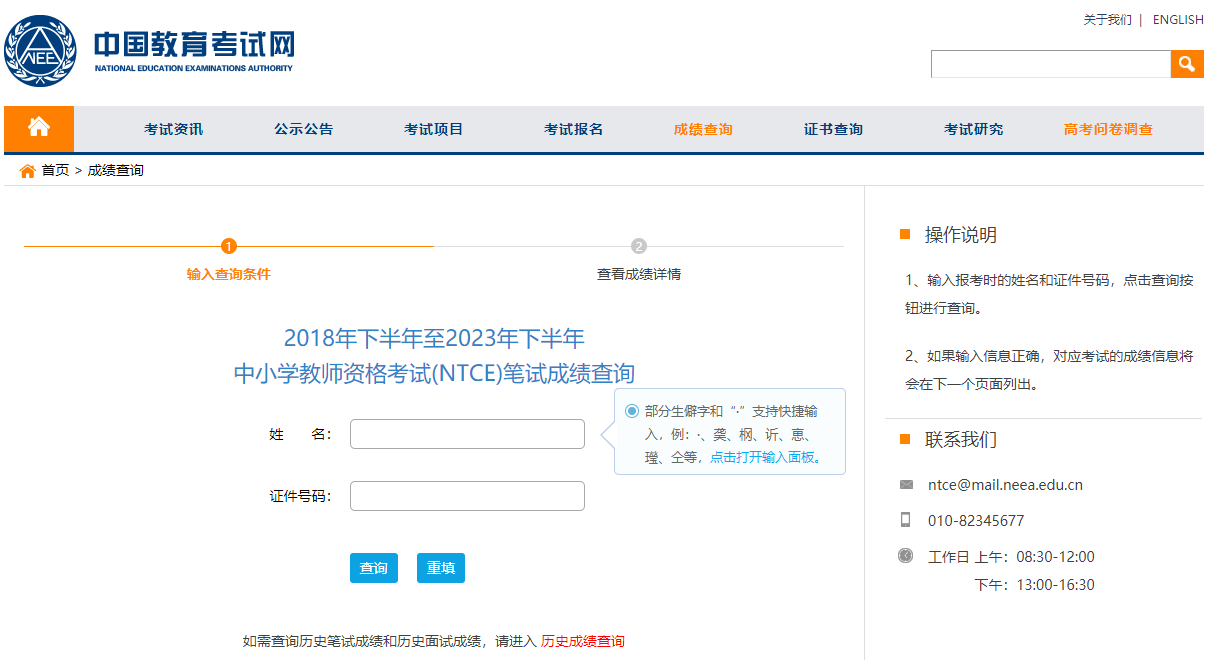Click the 重填 reset button
Viewport: 1209px width, 664px height.
point(440,567)
